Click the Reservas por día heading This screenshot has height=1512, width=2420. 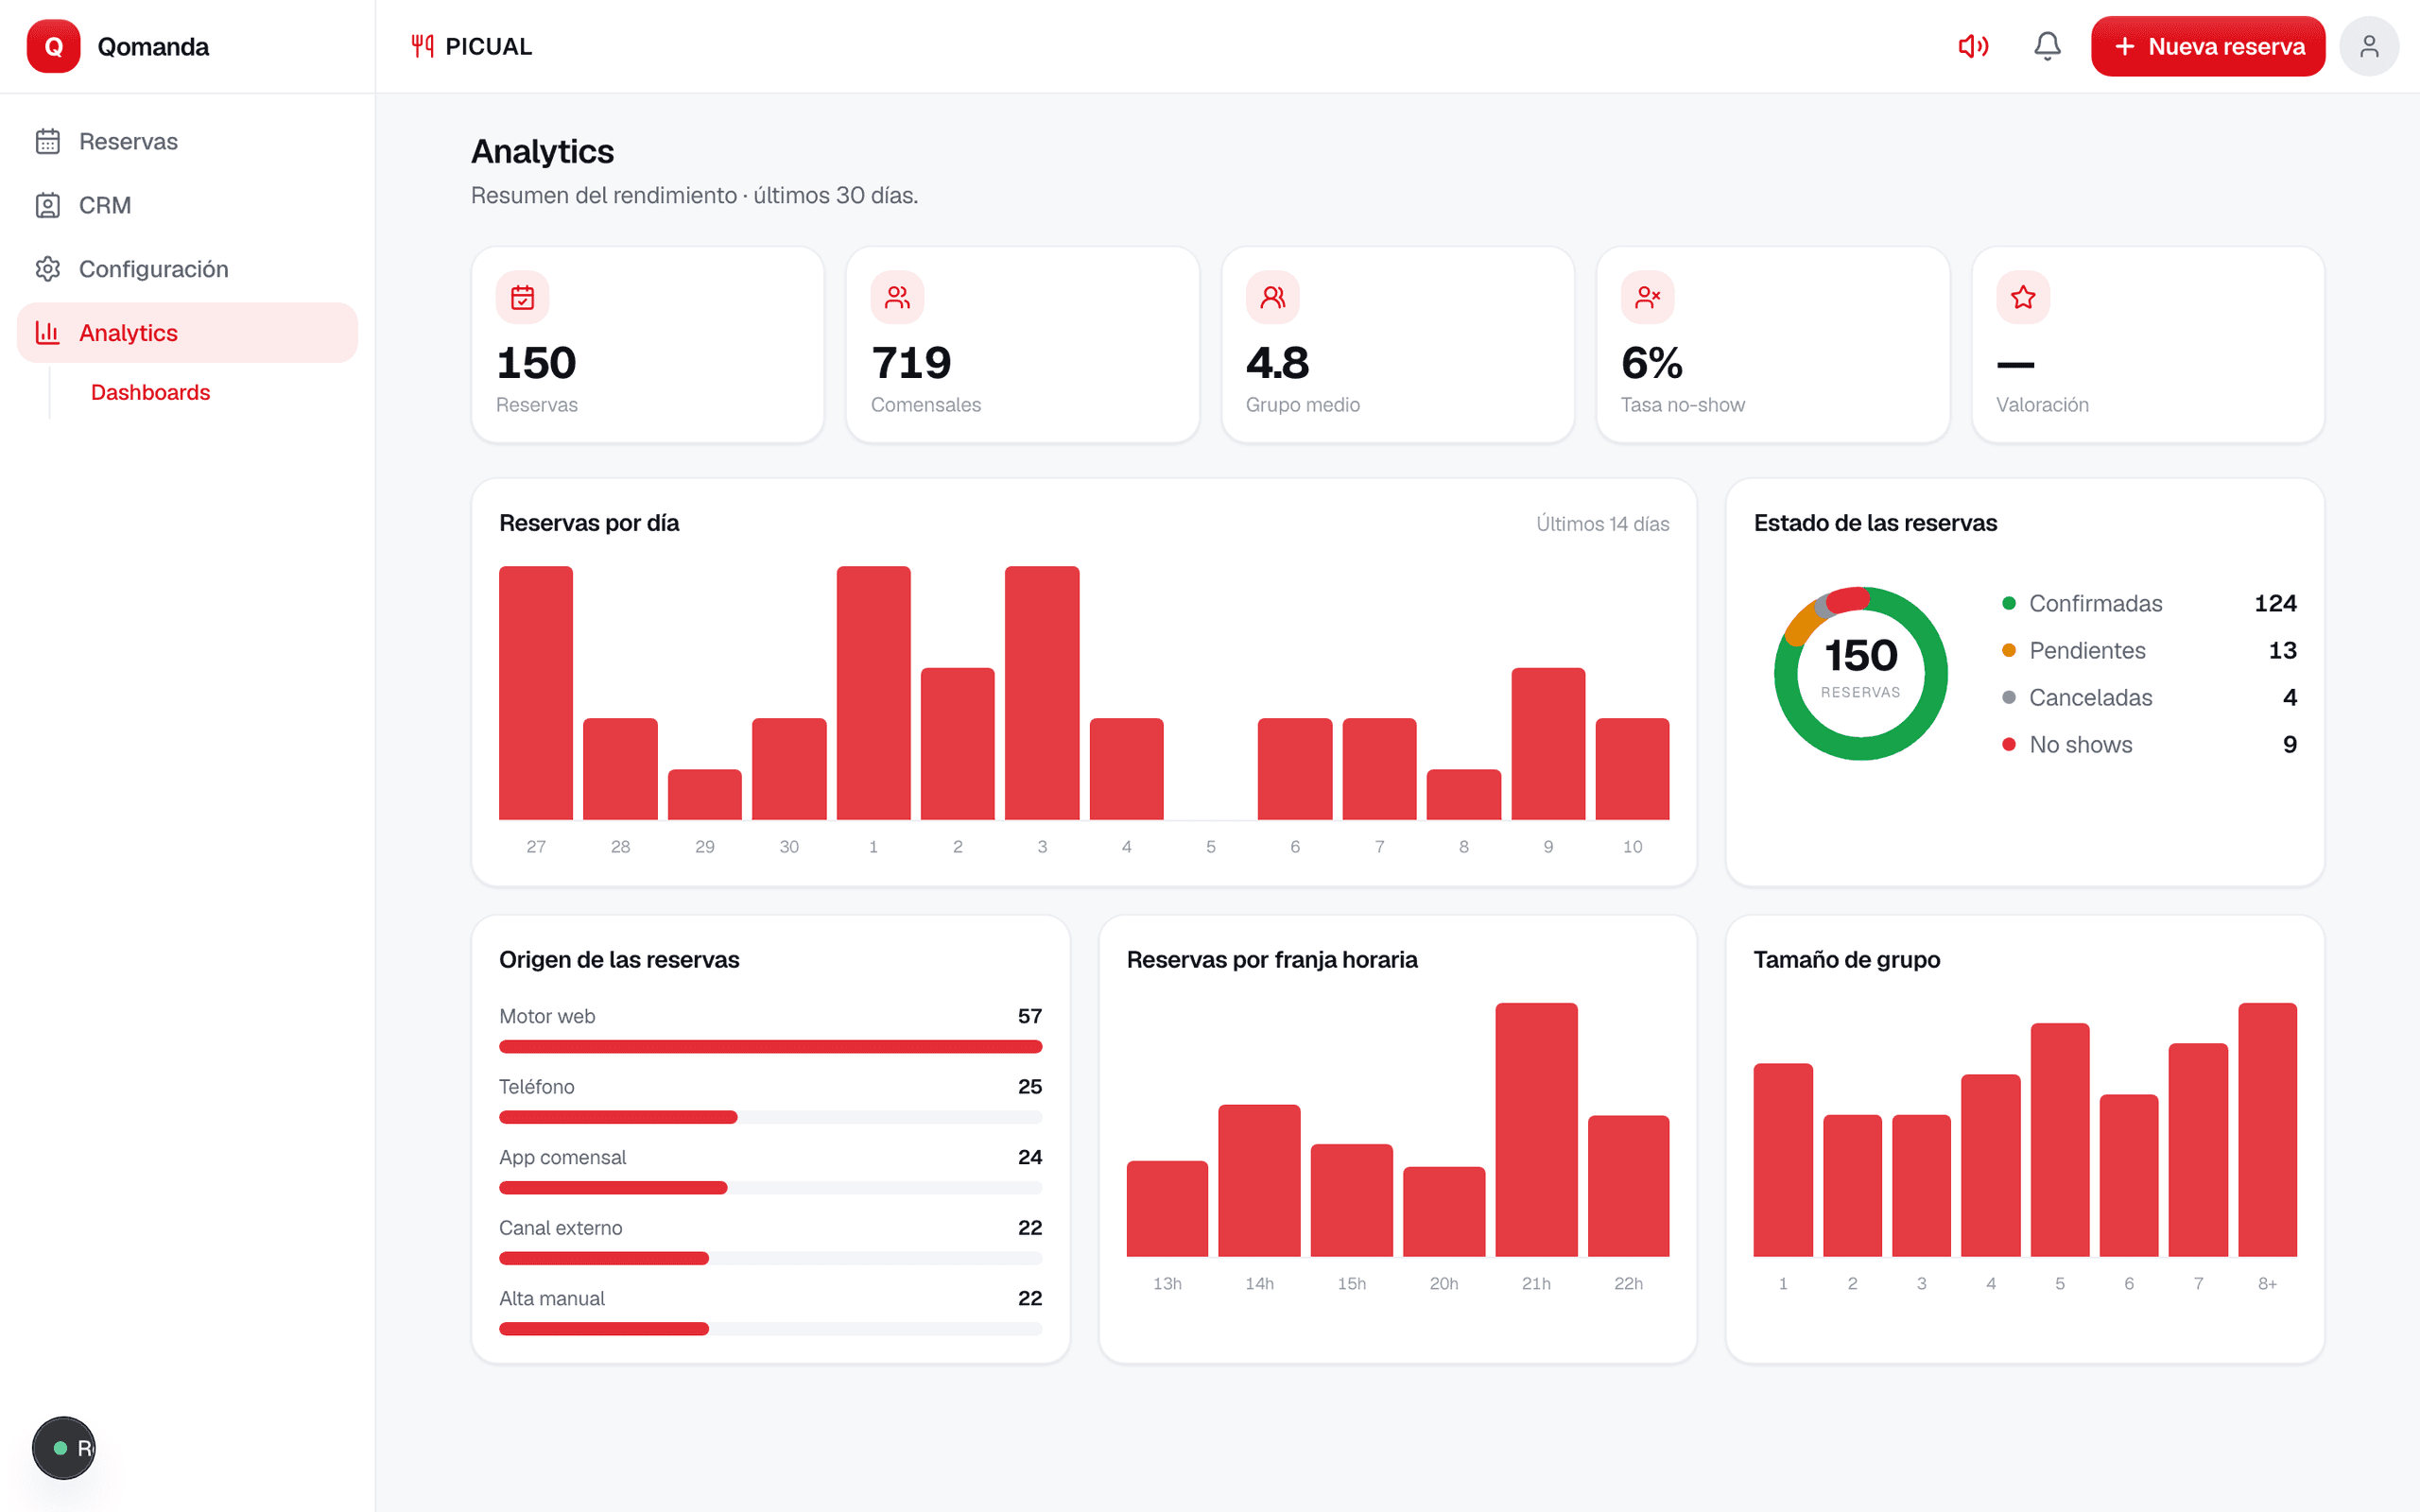point(589,523)
